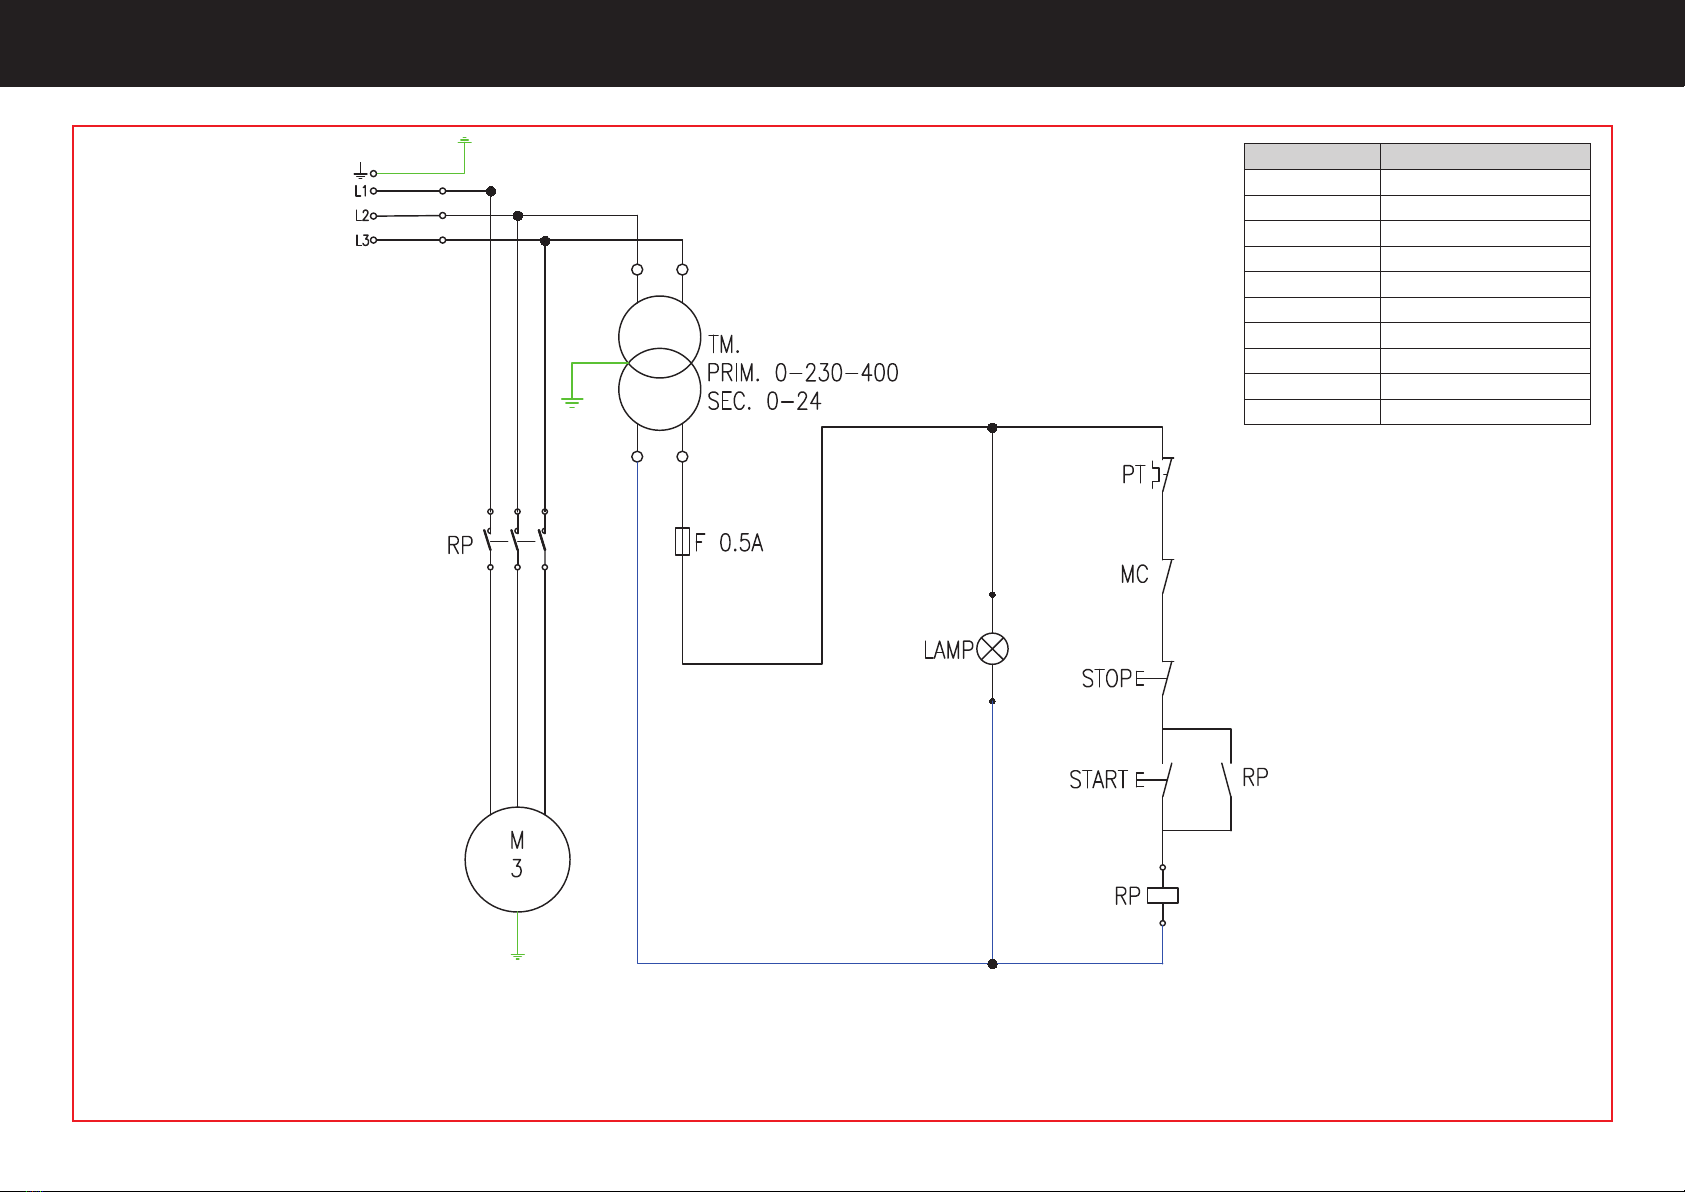Select the green ground symbol left of transformer
The width and height of the screenshot is (1685, 1192).
click(571, 402)
